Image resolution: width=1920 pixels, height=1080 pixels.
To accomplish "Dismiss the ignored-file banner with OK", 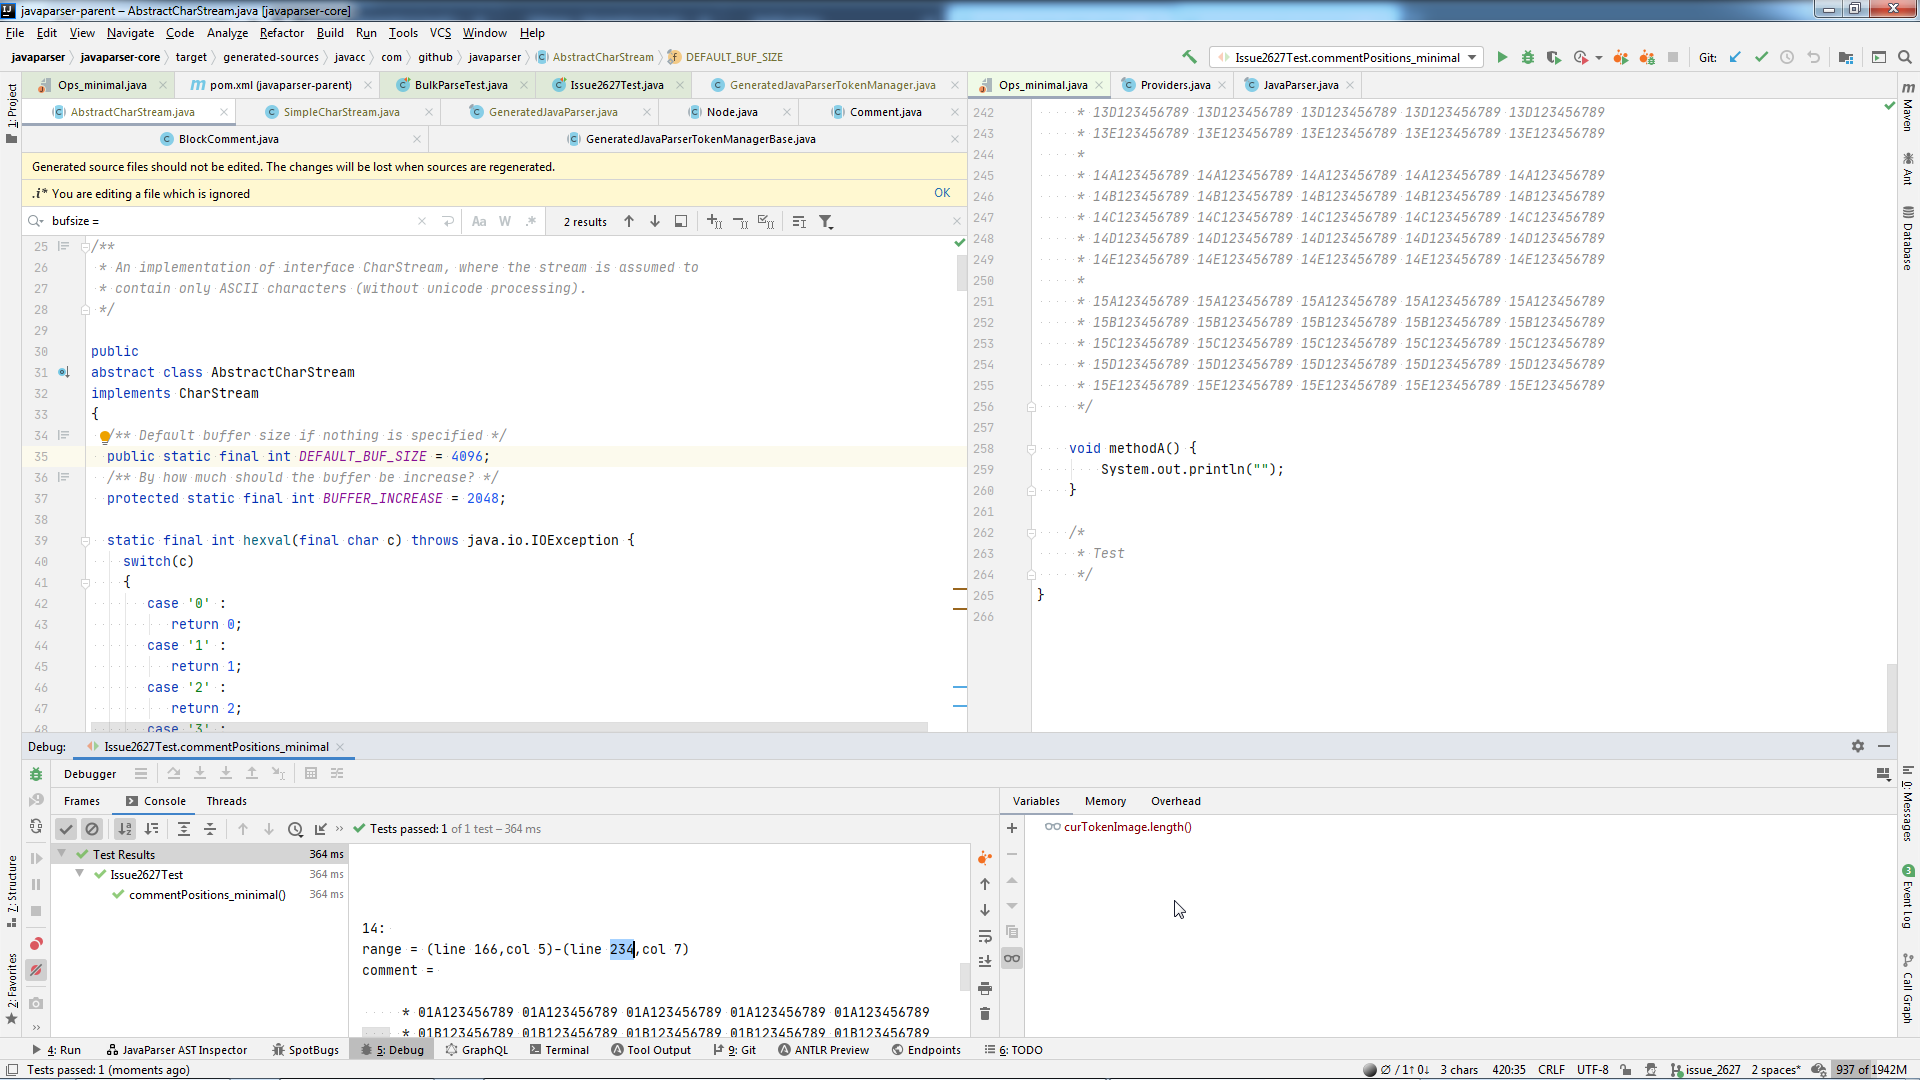I will coord(941,192).
